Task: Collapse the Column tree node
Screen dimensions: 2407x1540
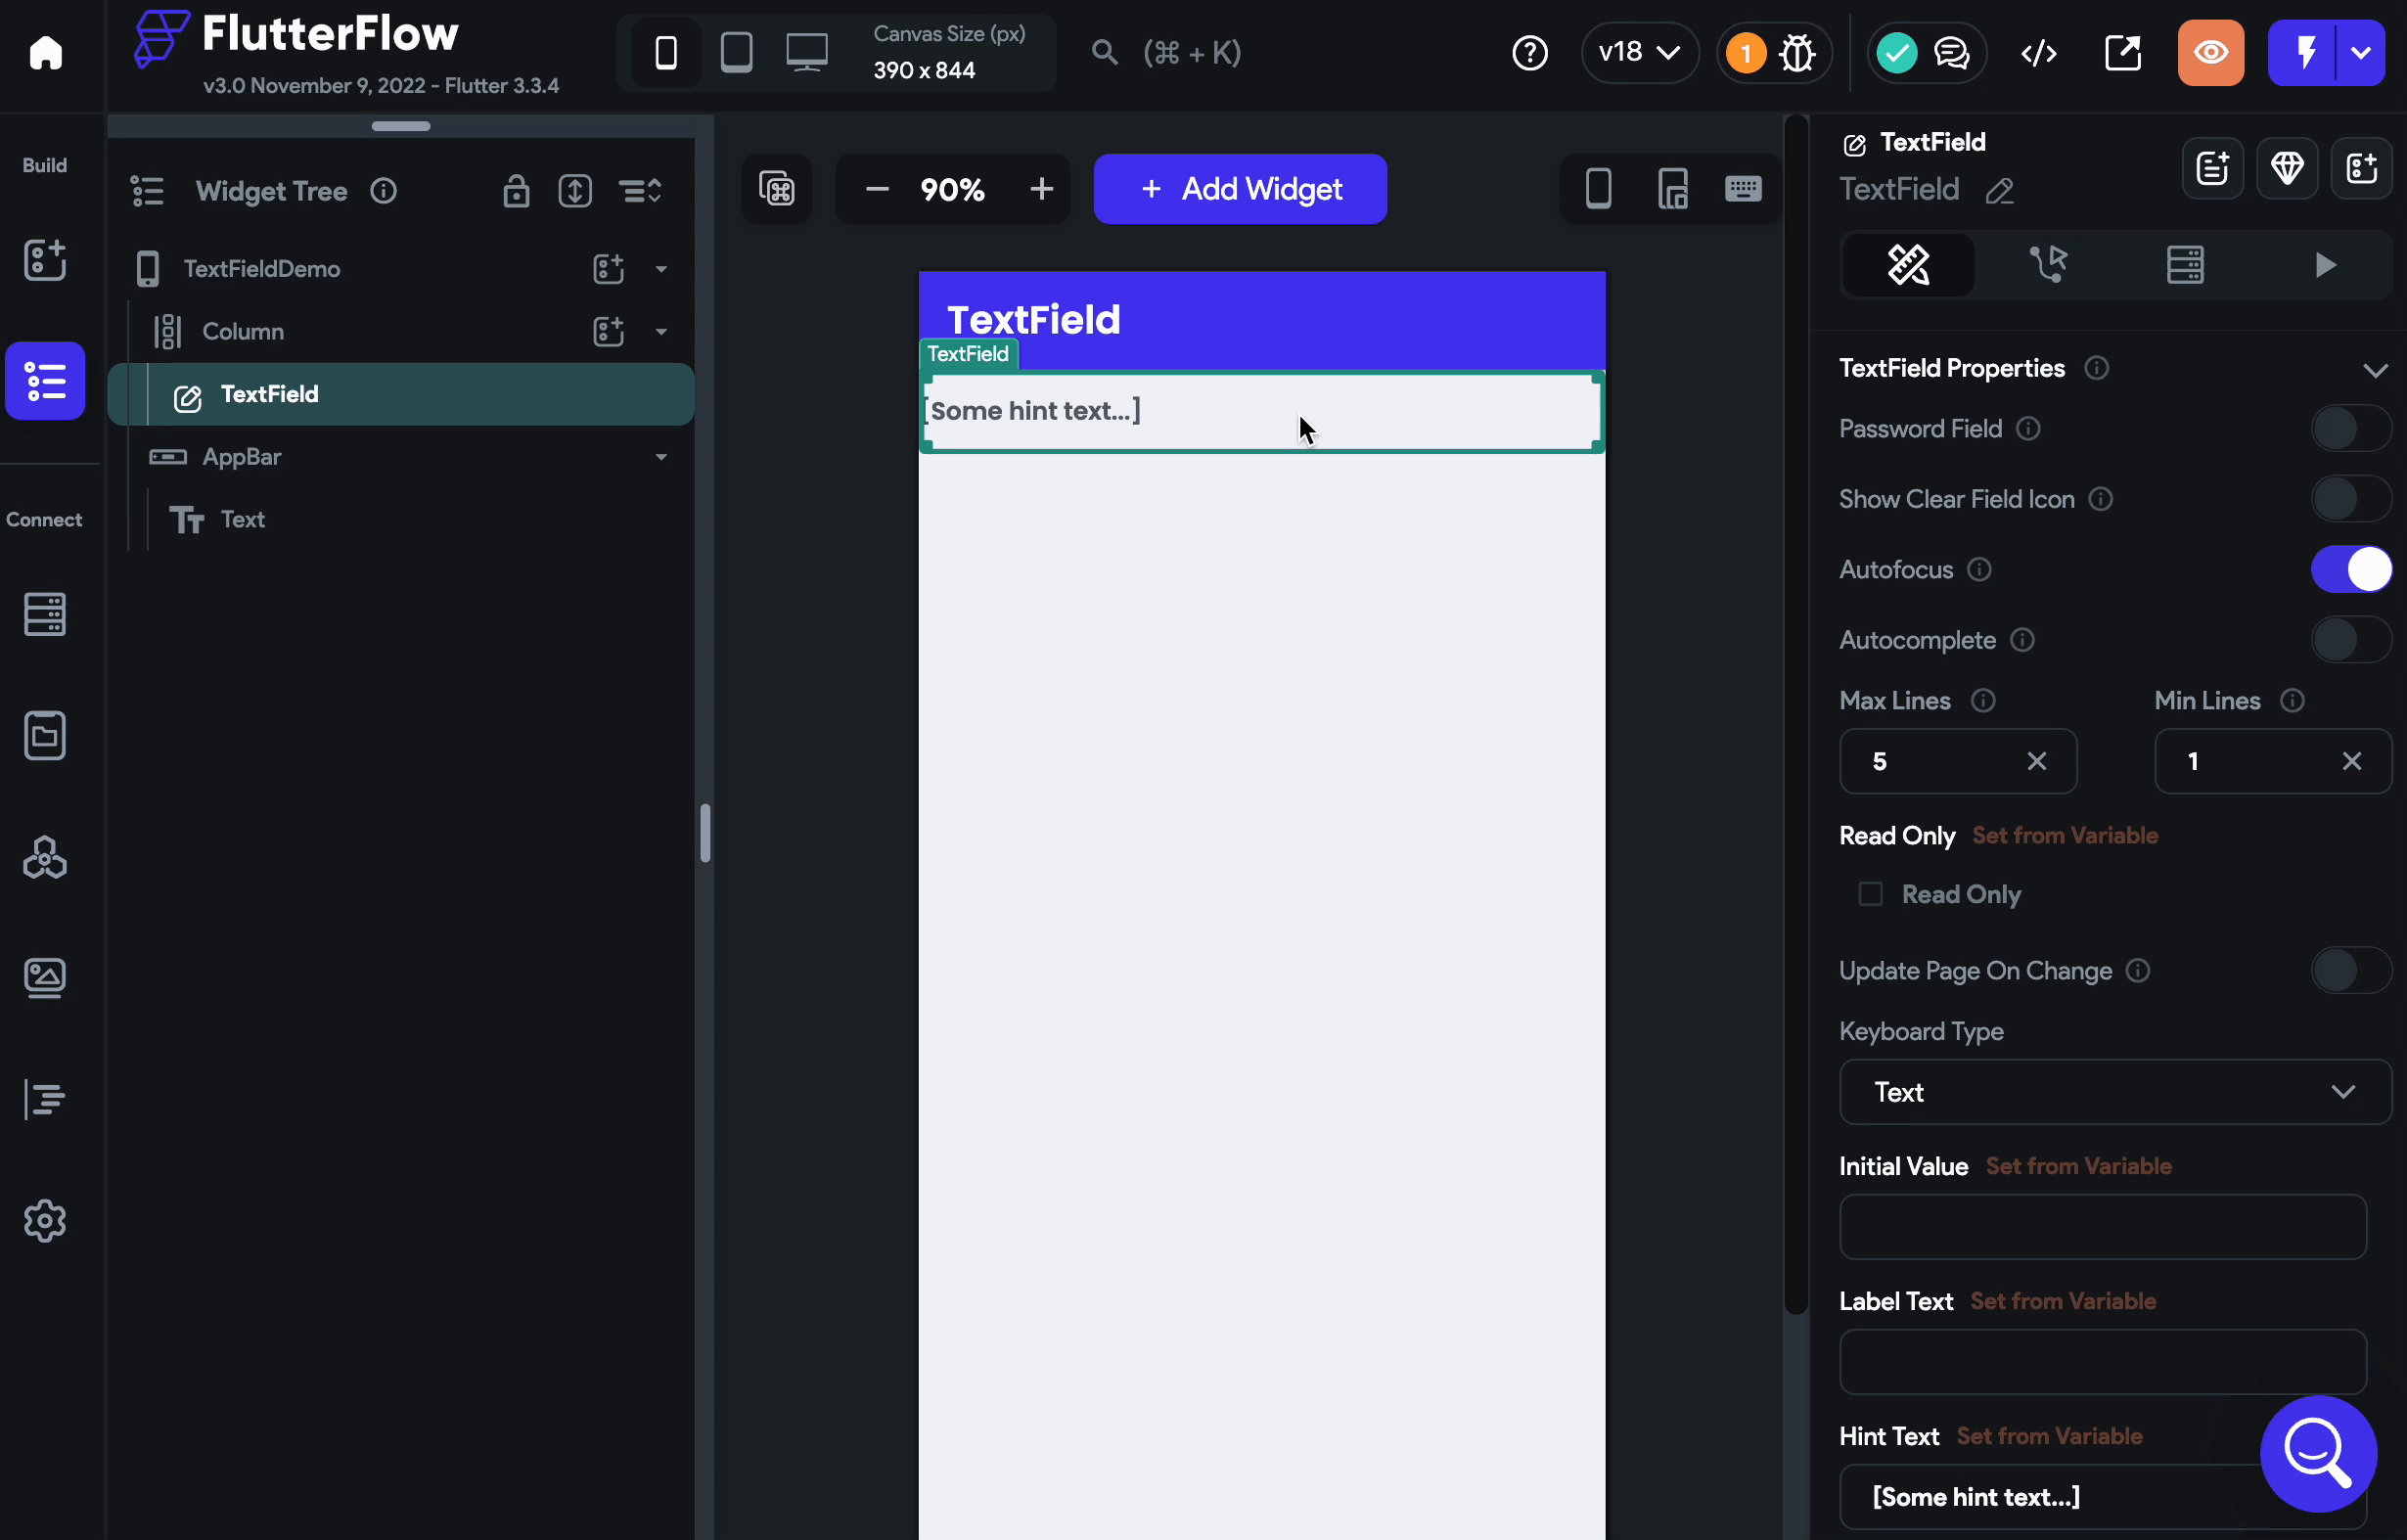Action: pyautogui.click(x=661, y=331)
